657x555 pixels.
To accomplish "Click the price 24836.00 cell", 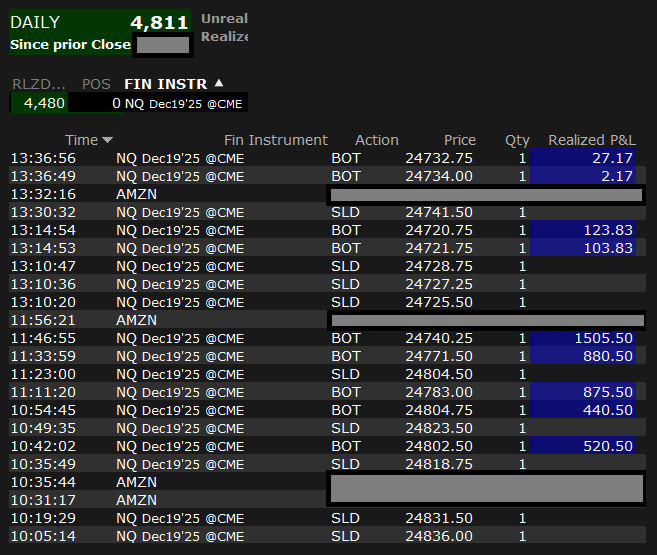I will click(x=439, y=537).
